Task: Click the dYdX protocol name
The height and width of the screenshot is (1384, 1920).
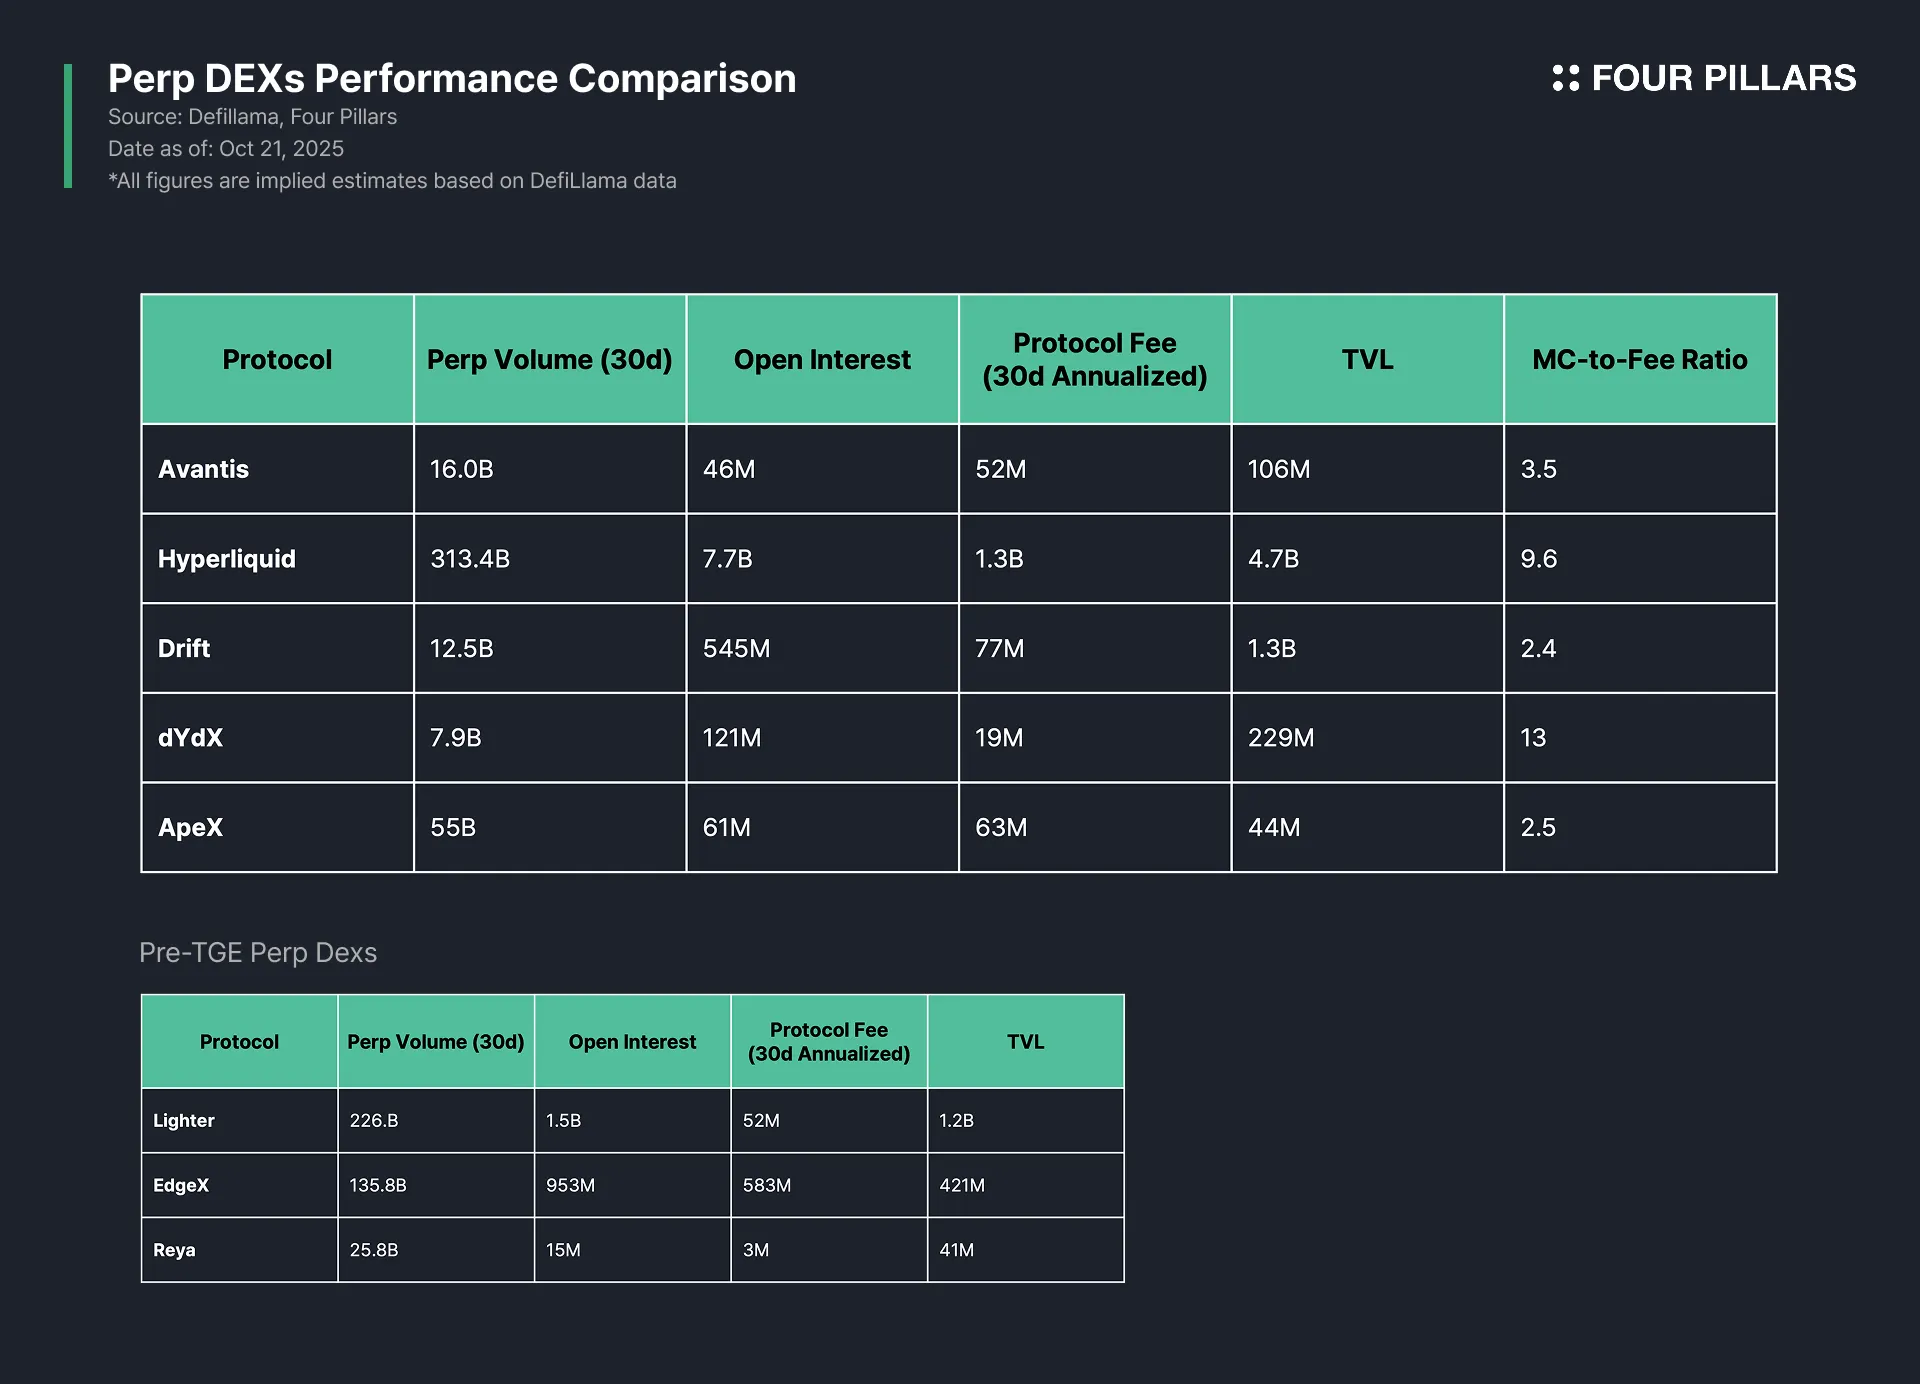Action: coord(191,737)
